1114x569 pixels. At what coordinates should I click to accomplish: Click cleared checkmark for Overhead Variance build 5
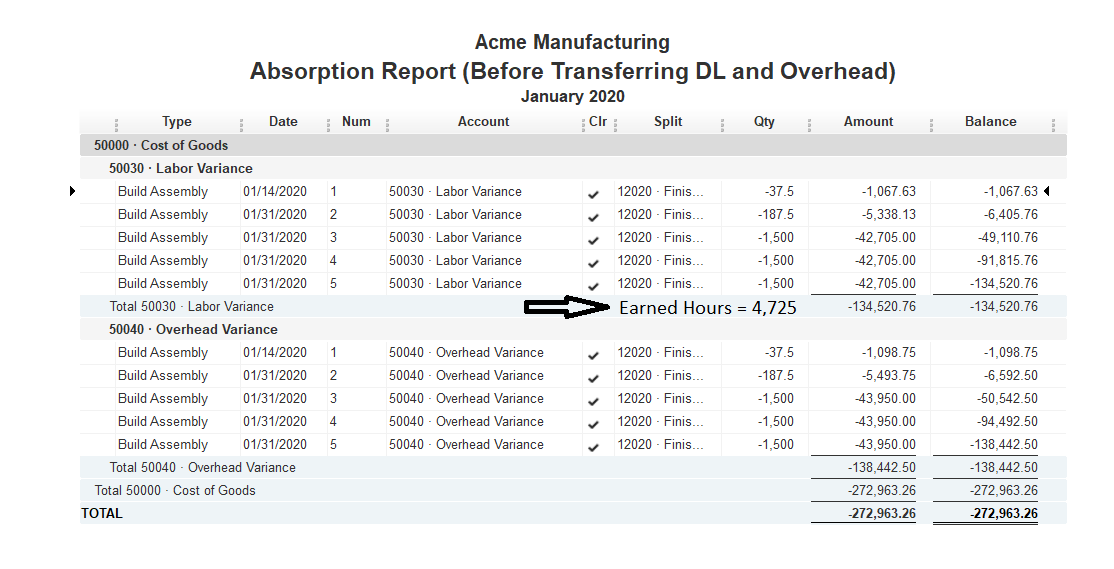tap(594, 447)
